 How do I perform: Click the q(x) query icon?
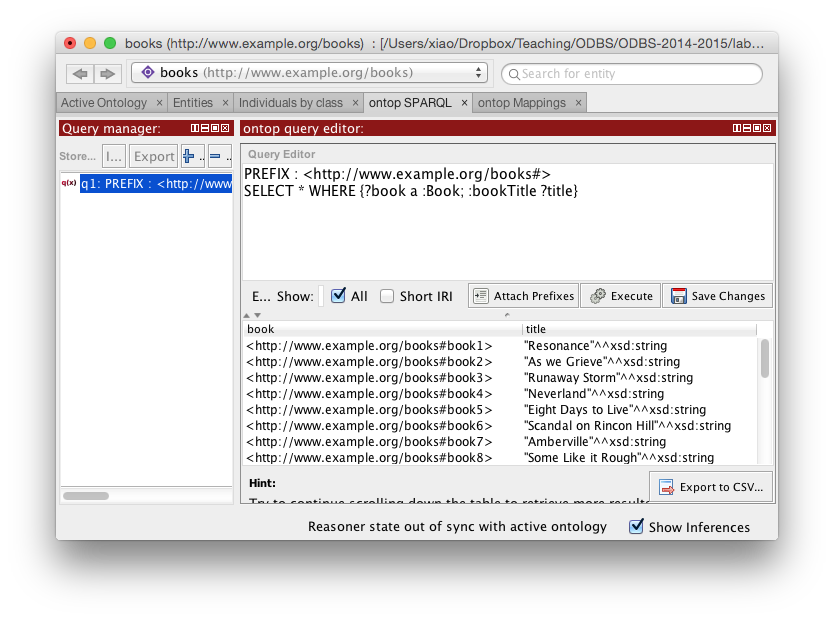click(x=69, y=183)
